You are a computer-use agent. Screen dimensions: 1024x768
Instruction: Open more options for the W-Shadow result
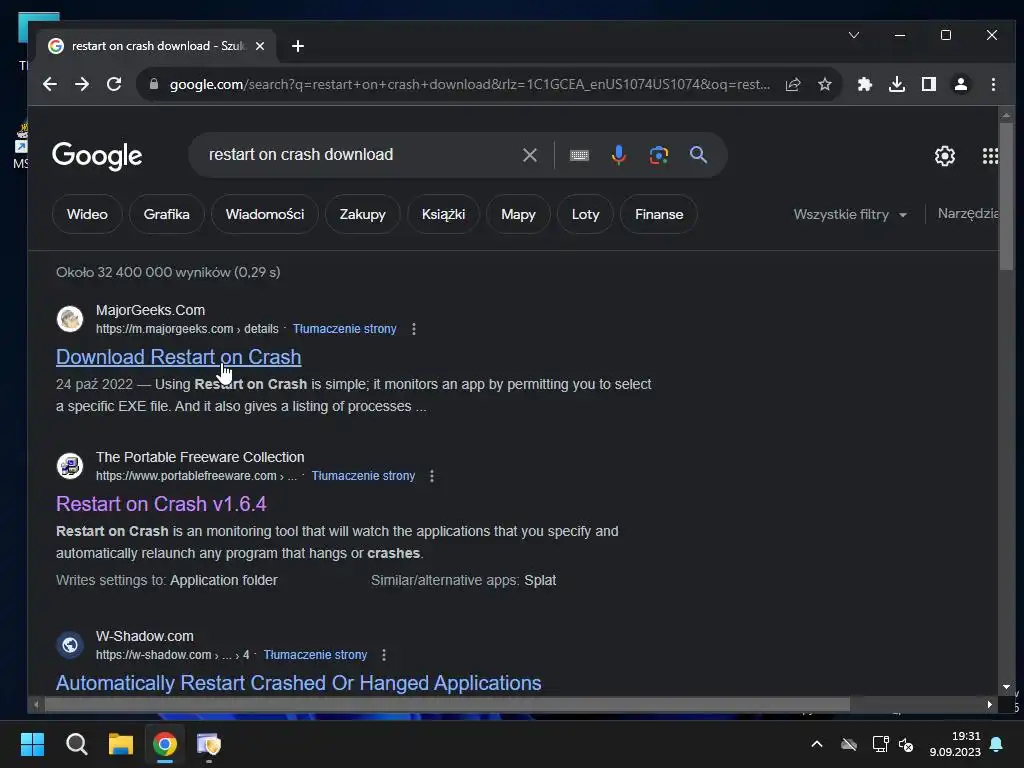[x=384, y=655]
